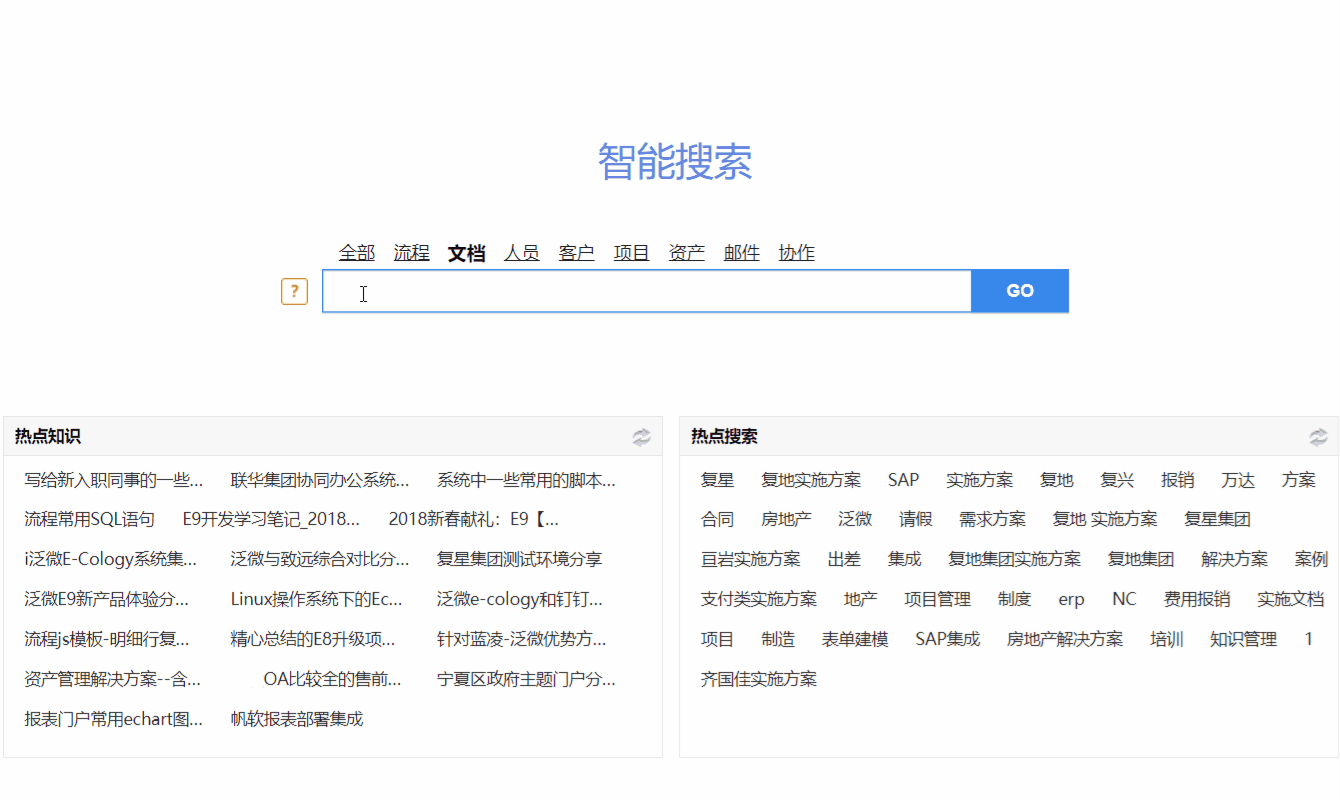The height and width of the screenshot is (800, 1340).
Task: Open 泛微E9新产品体验分... article
Action: click(107, 600)
